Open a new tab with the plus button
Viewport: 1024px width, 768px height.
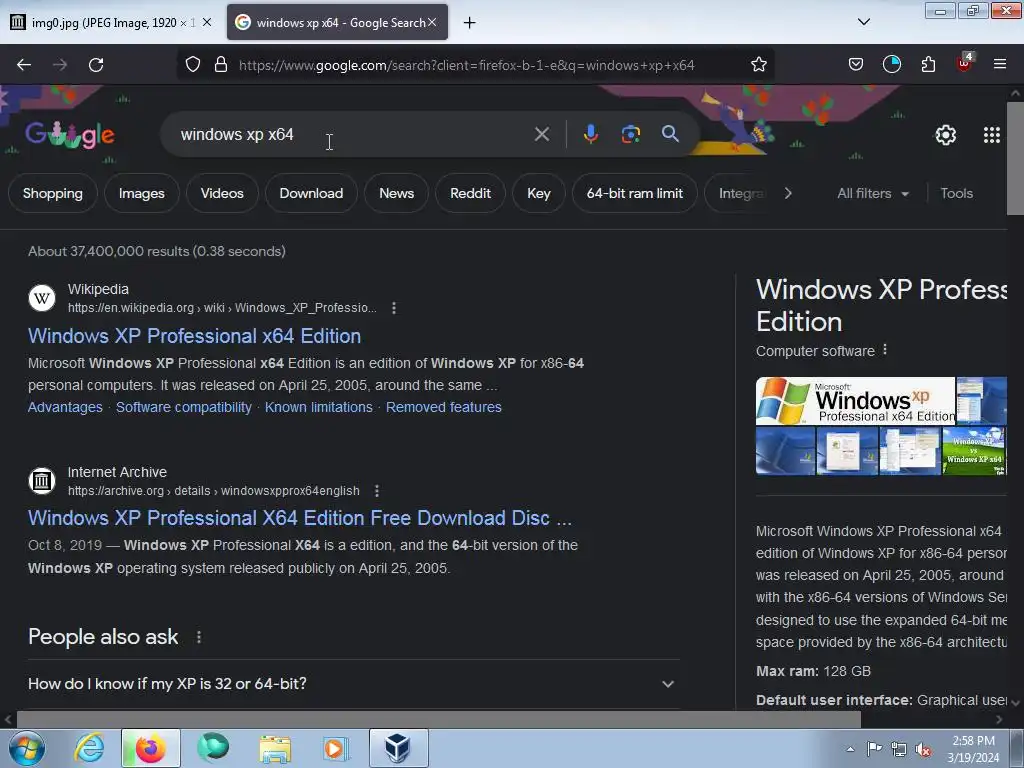[x=469, y=23]
